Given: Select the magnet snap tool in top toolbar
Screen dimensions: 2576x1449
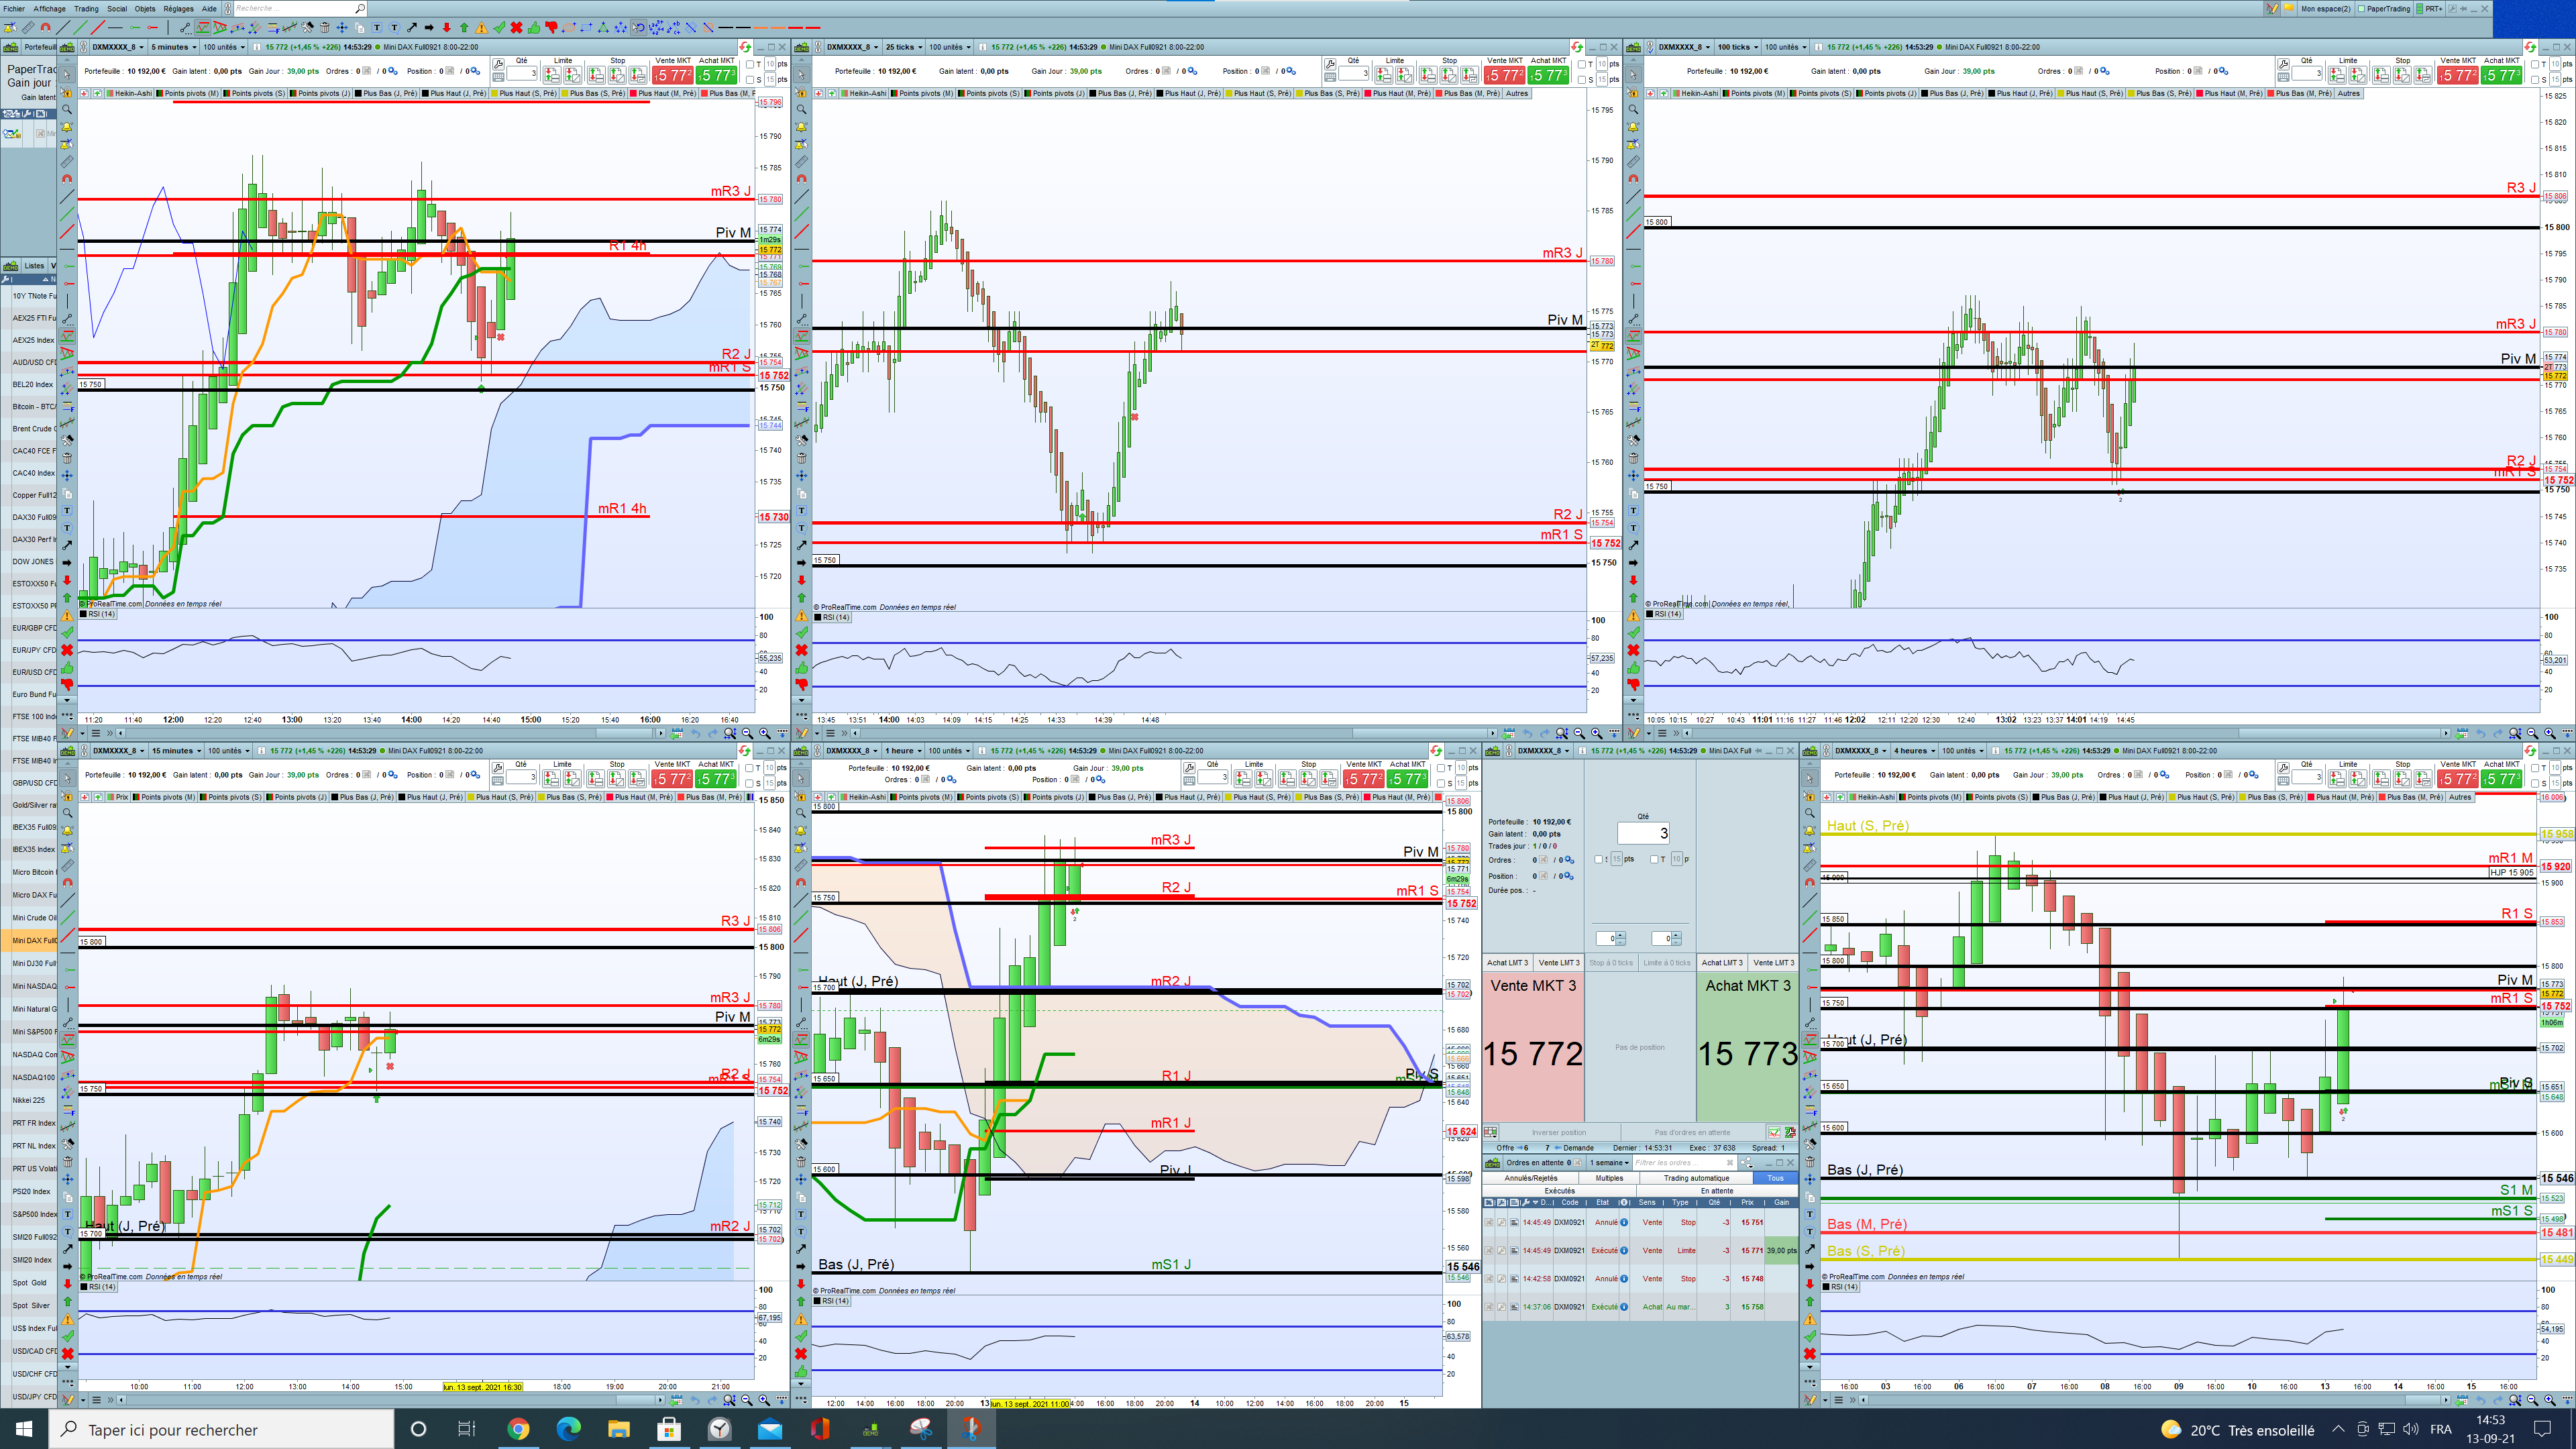Looking at the screenshot, I should pos(45,28).
